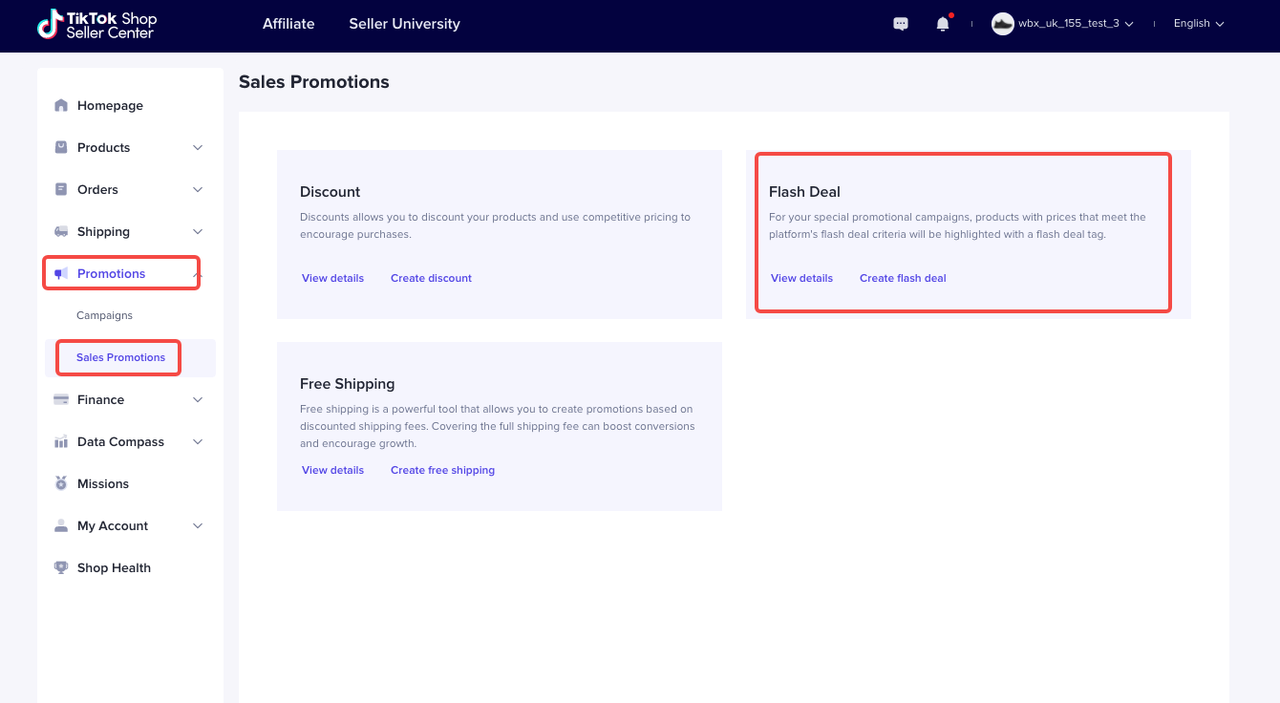Click the account avatar picture
This screenshot has height=703, width=1280.
pyautogui.click(x=1002, y=24)
